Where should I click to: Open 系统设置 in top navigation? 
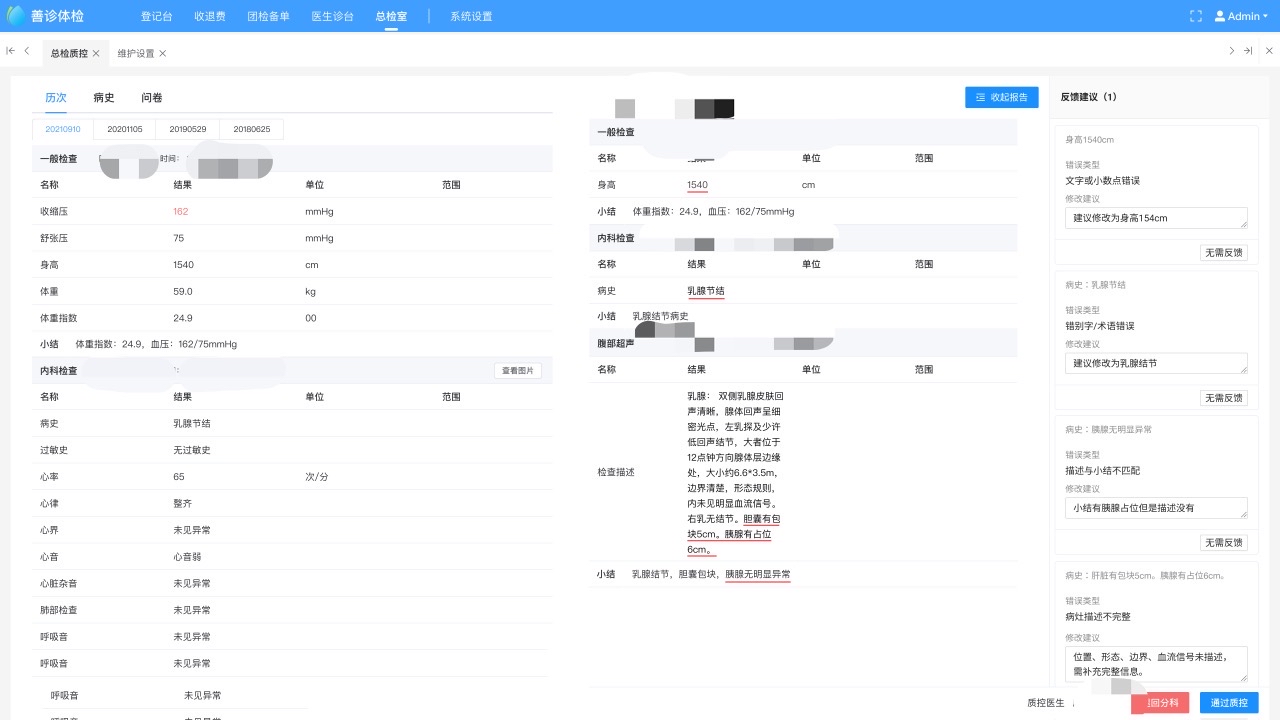coord(471,16)
